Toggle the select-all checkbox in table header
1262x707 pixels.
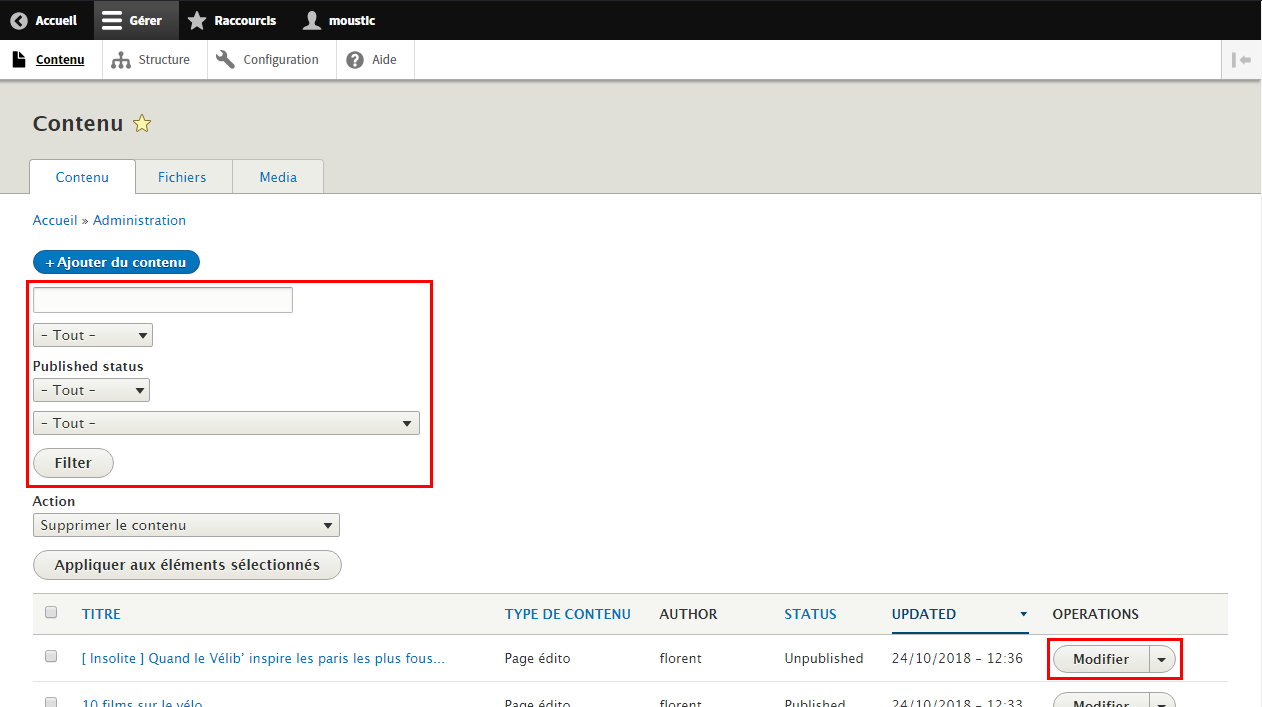(x=51, y=613)
